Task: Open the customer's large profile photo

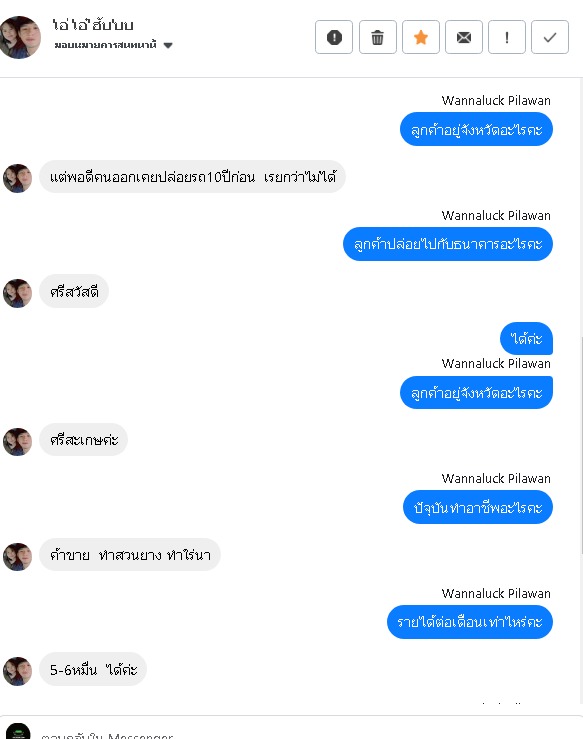Action: [20, 37]
